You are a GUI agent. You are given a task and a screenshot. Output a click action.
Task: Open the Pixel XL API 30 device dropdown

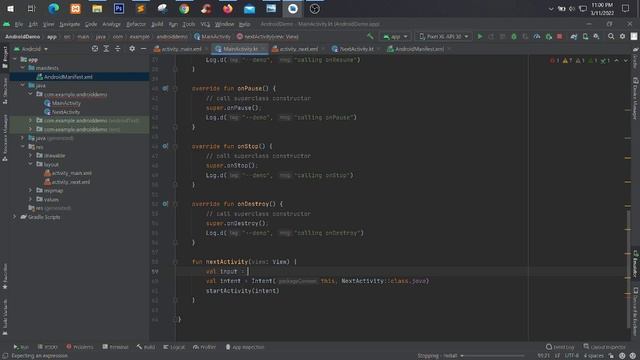[443, 36]
